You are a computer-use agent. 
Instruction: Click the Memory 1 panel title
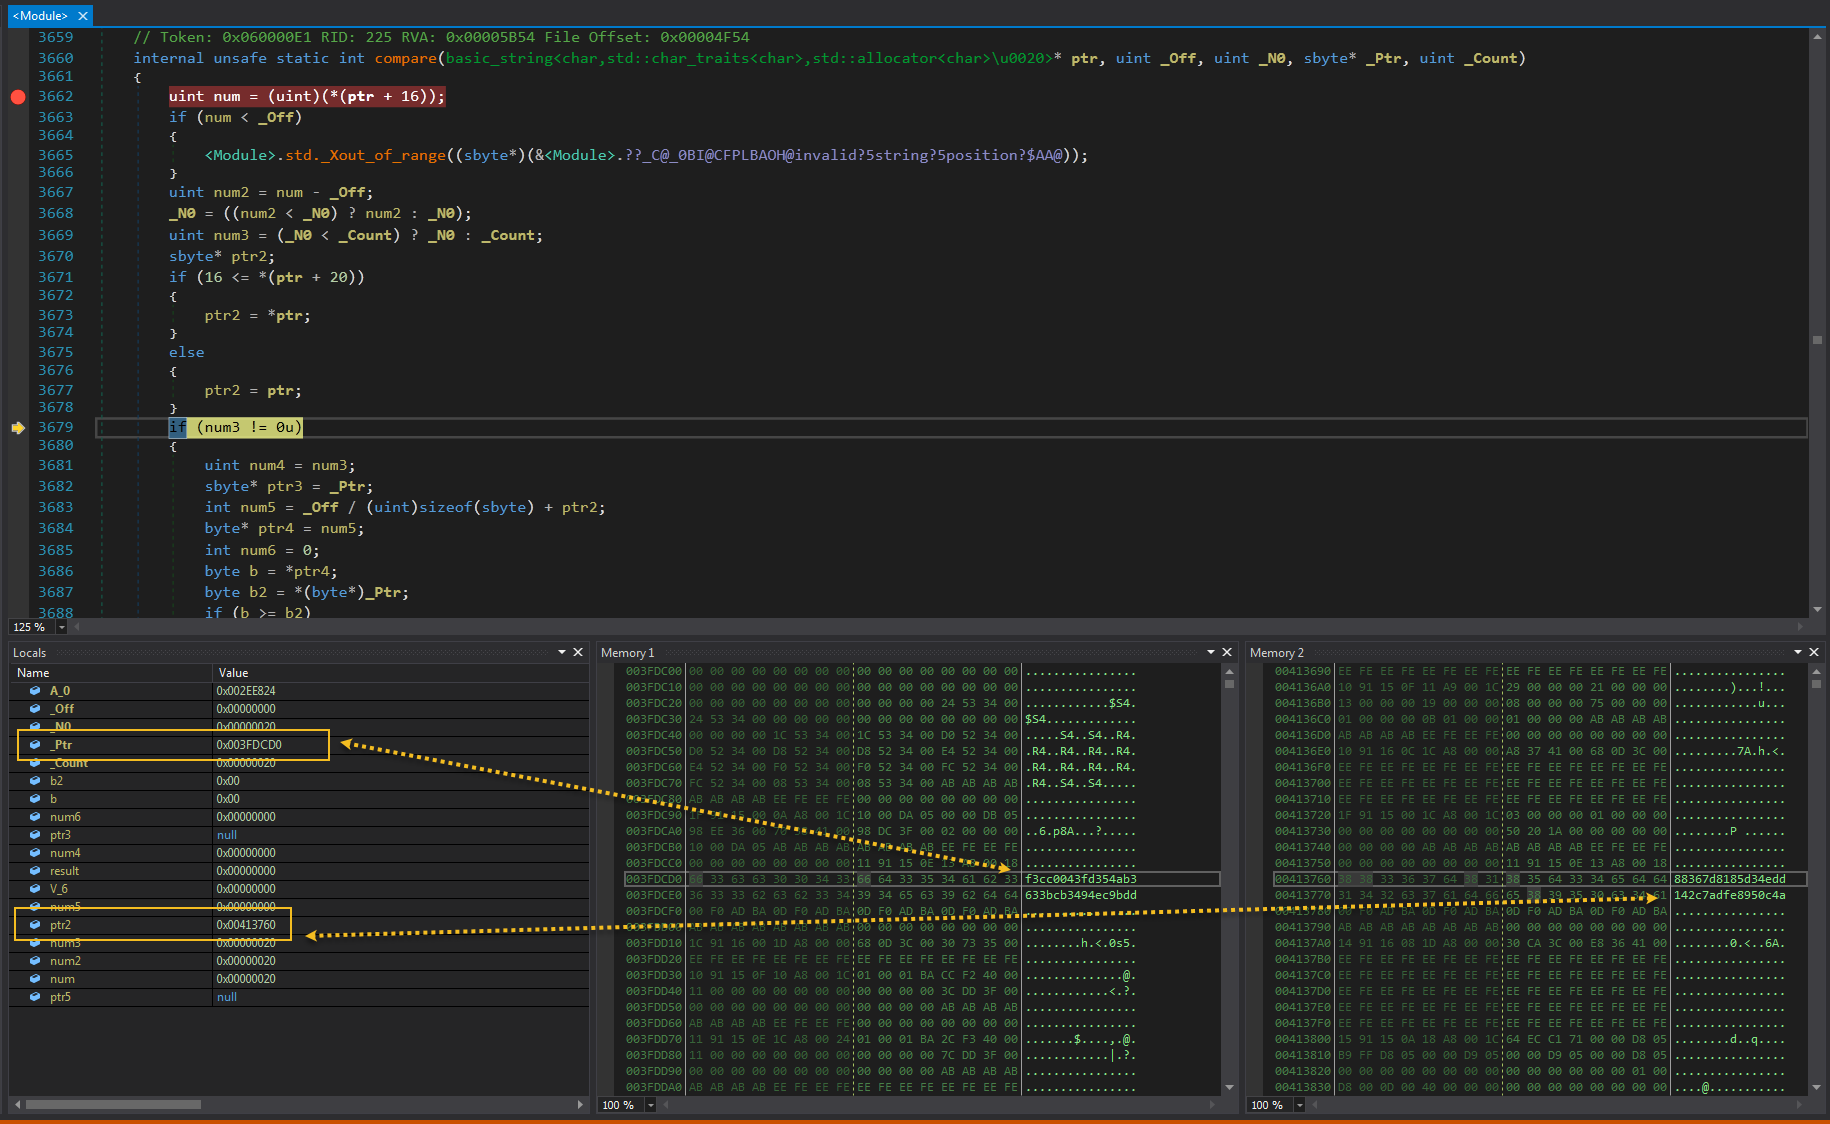coord(627,653)
